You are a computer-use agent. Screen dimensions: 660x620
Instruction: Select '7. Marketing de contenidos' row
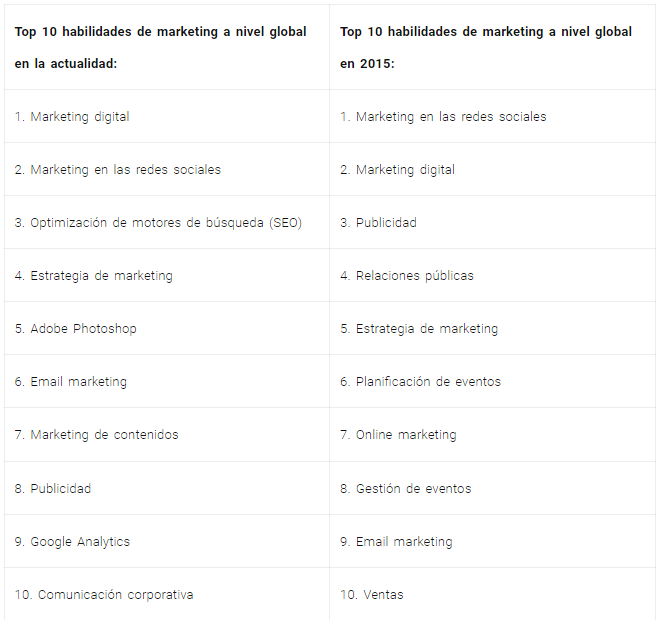coord(167,434)
